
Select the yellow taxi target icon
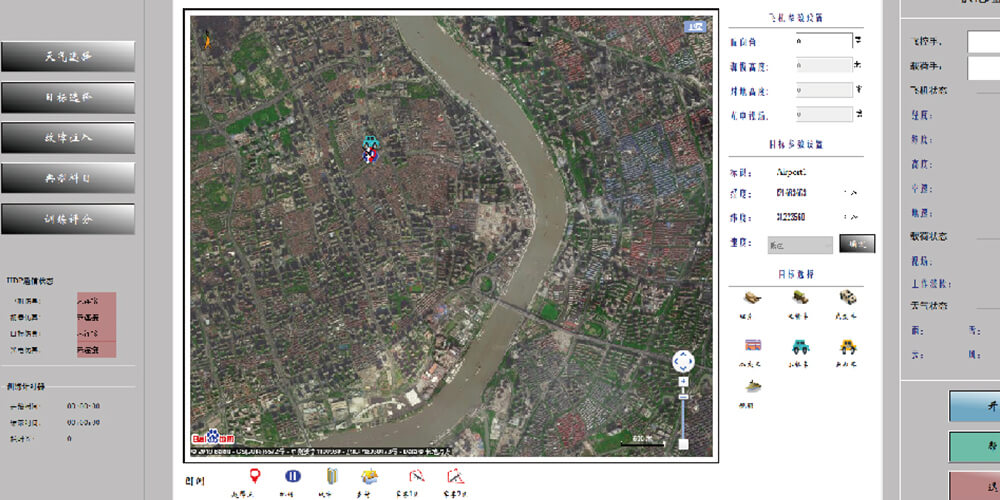click(847, 346)
